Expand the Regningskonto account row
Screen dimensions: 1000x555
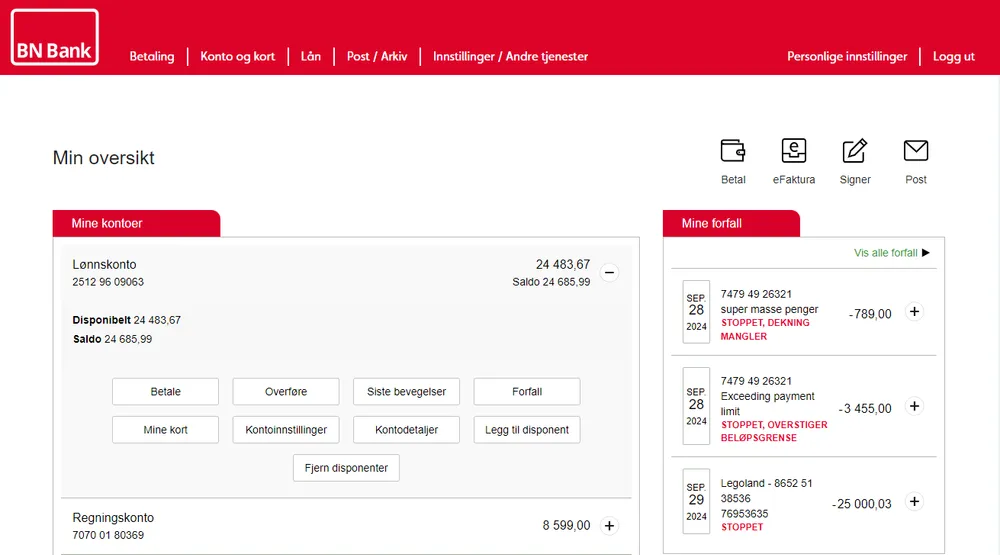click(x=610, y=525)
